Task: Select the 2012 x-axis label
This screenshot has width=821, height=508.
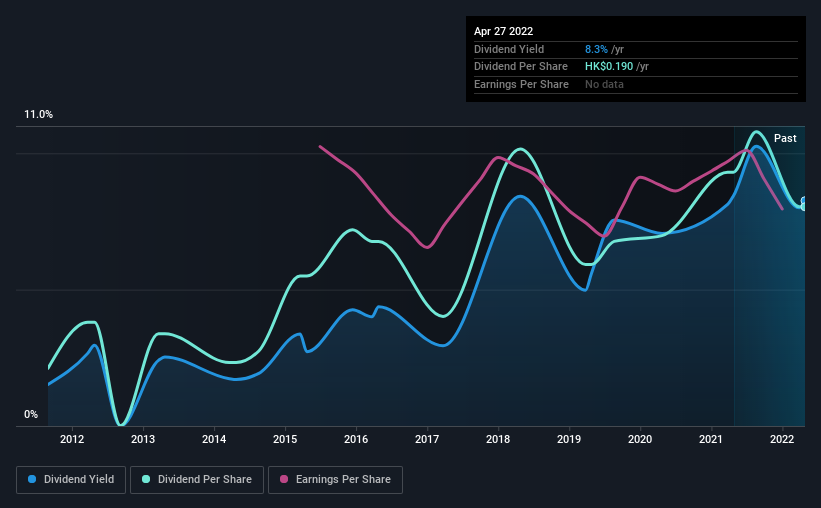Action: 72,439
